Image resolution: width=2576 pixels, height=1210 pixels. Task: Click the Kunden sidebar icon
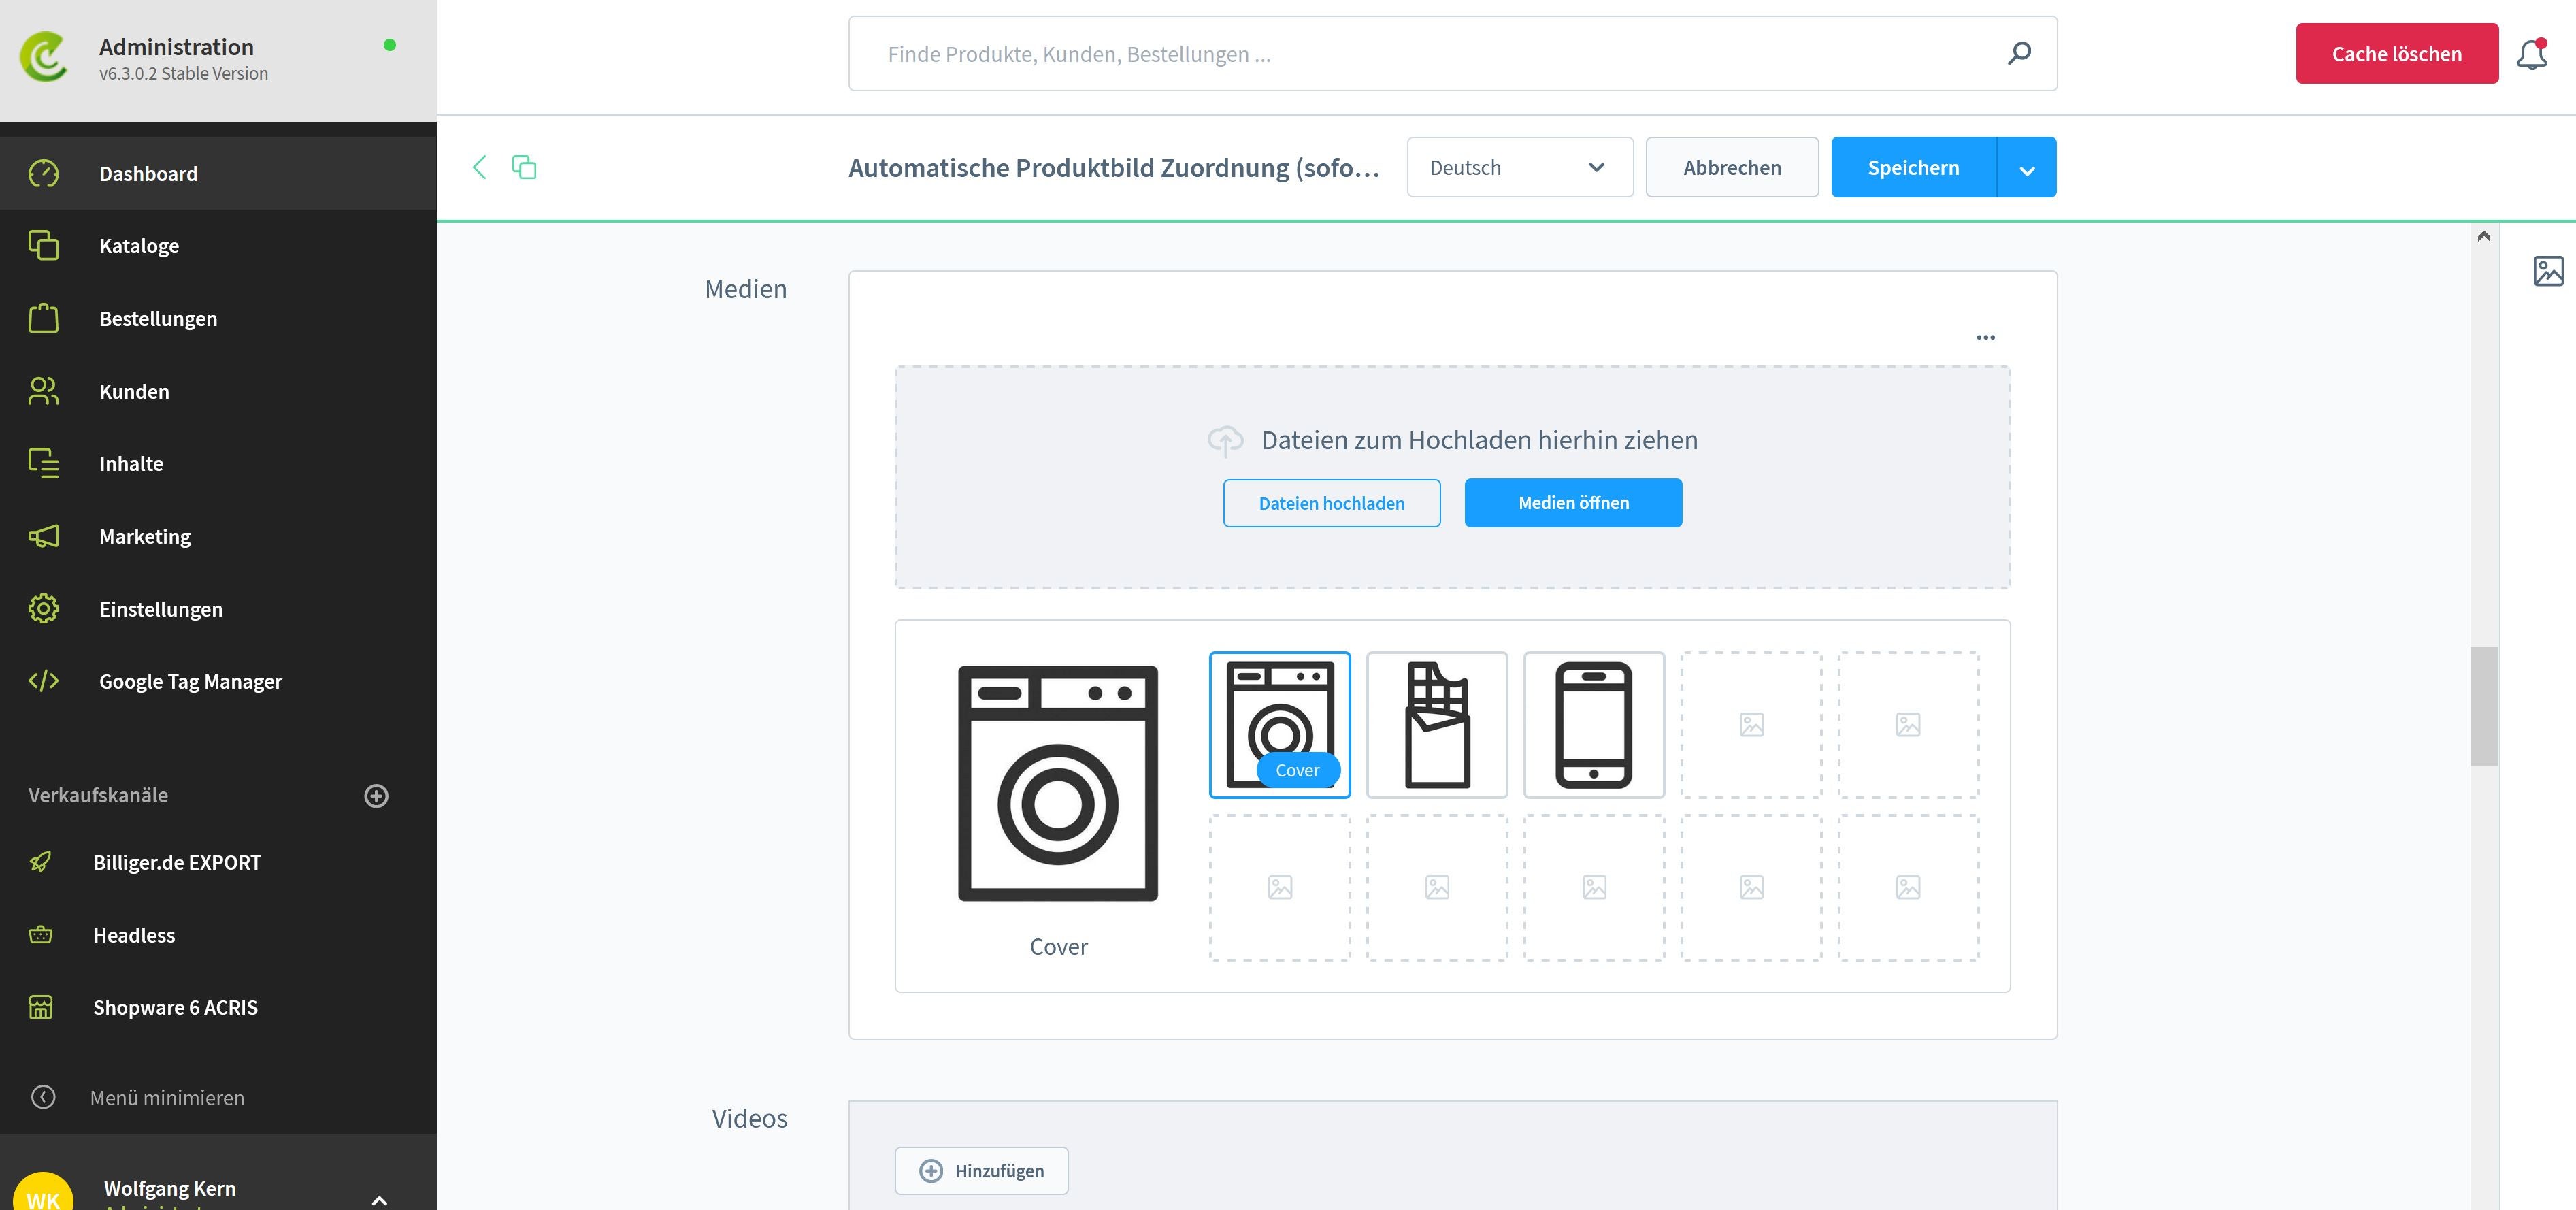[x=44, y=390]
